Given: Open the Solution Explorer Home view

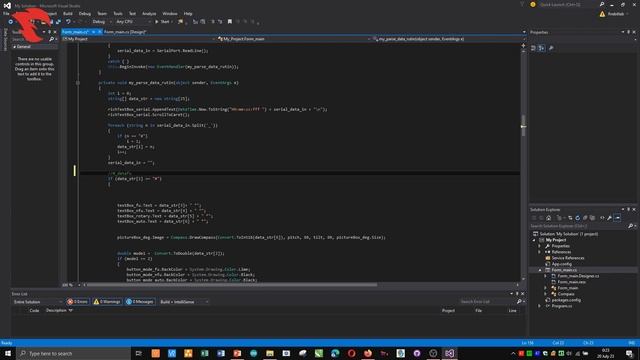Looking at the screenshot, I should coord(549,218).
